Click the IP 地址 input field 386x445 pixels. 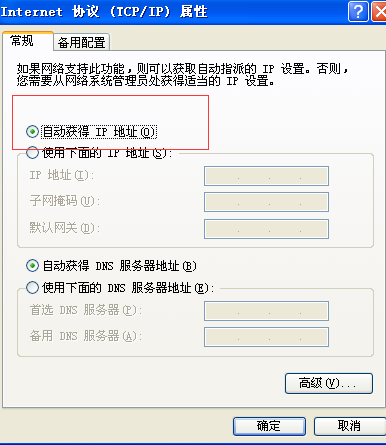tap(266, 176)
